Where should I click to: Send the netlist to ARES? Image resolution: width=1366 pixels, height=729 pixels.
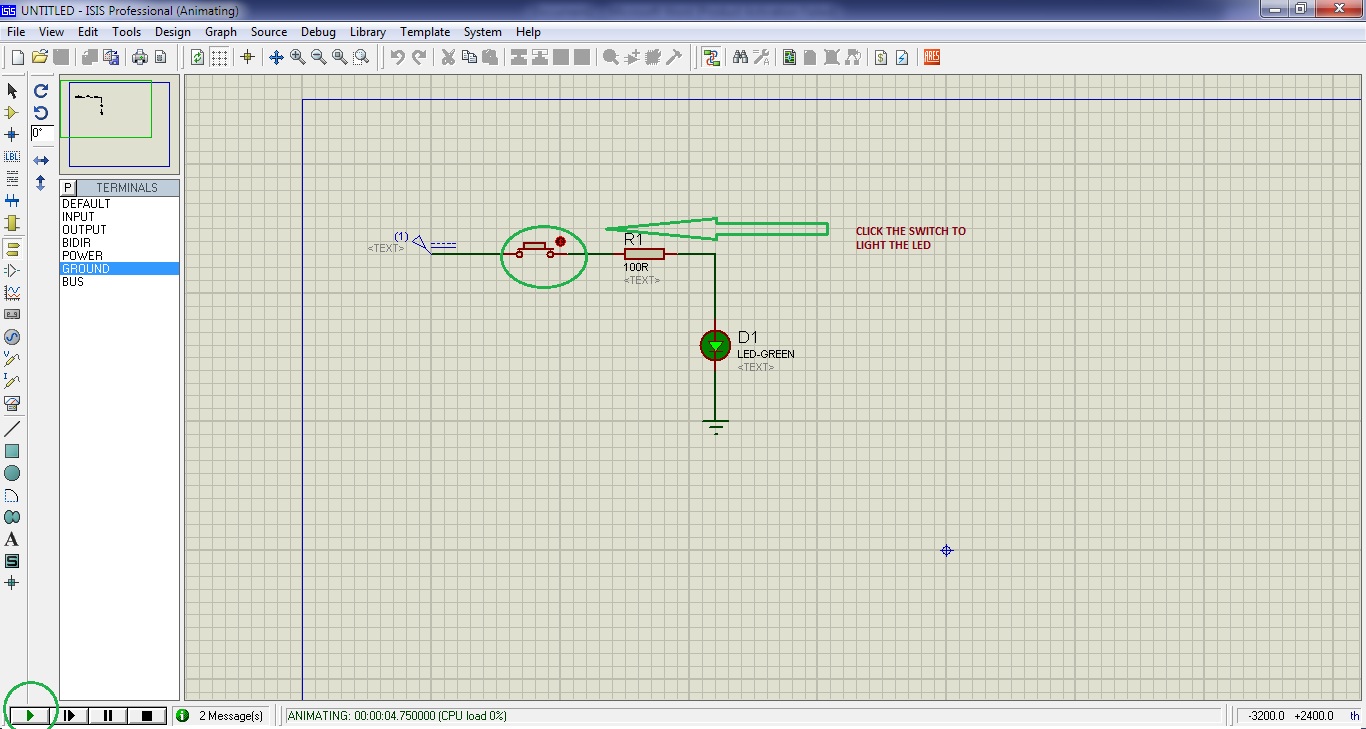tap(931, 57)
